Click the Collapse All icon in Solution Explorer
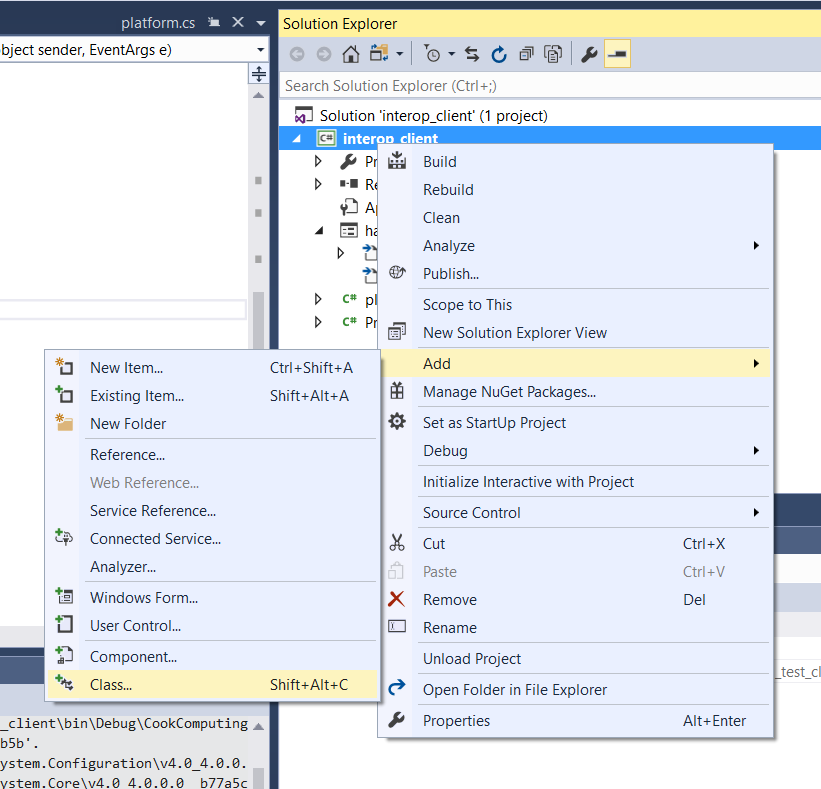Viewport: 821px width, 789px height. (x=526, y=54)
